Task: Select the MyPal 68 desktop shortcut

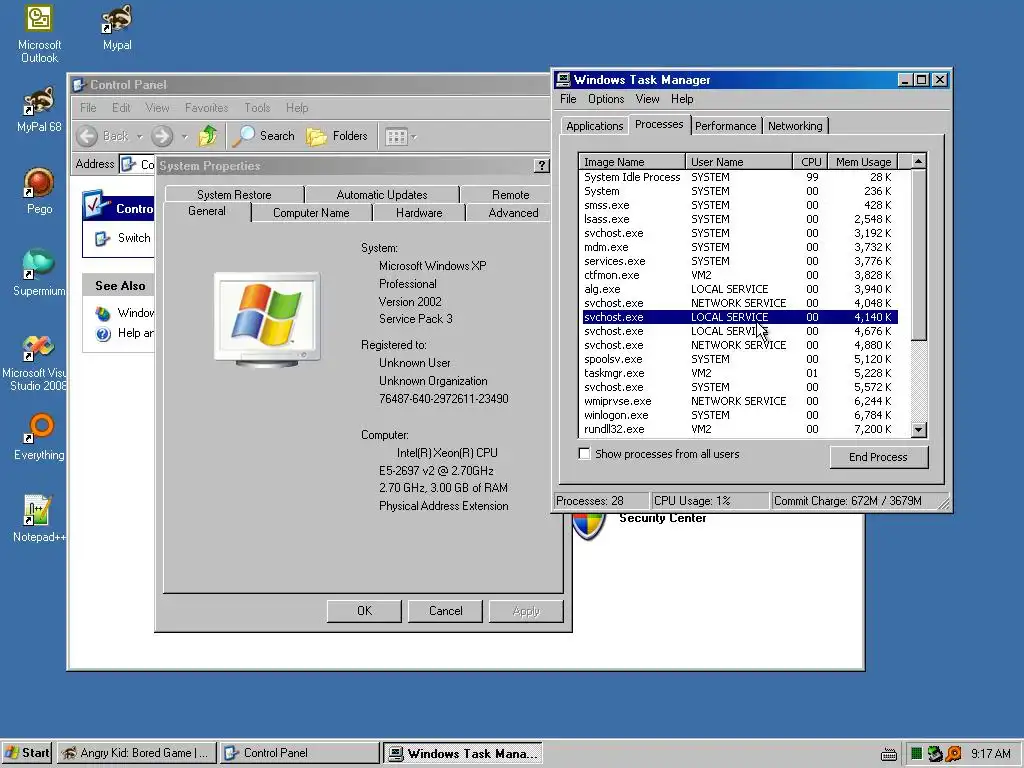Action: 39,110
